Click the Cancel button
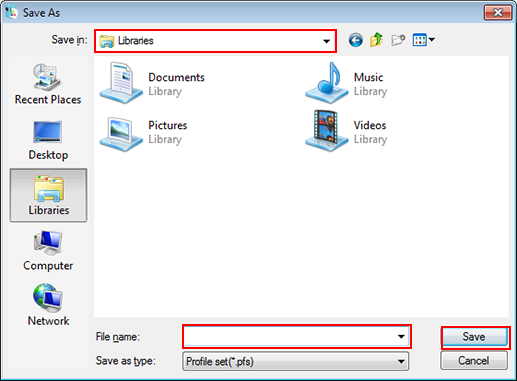The width and height of the screenshot is (517, 381). [474, 361]
